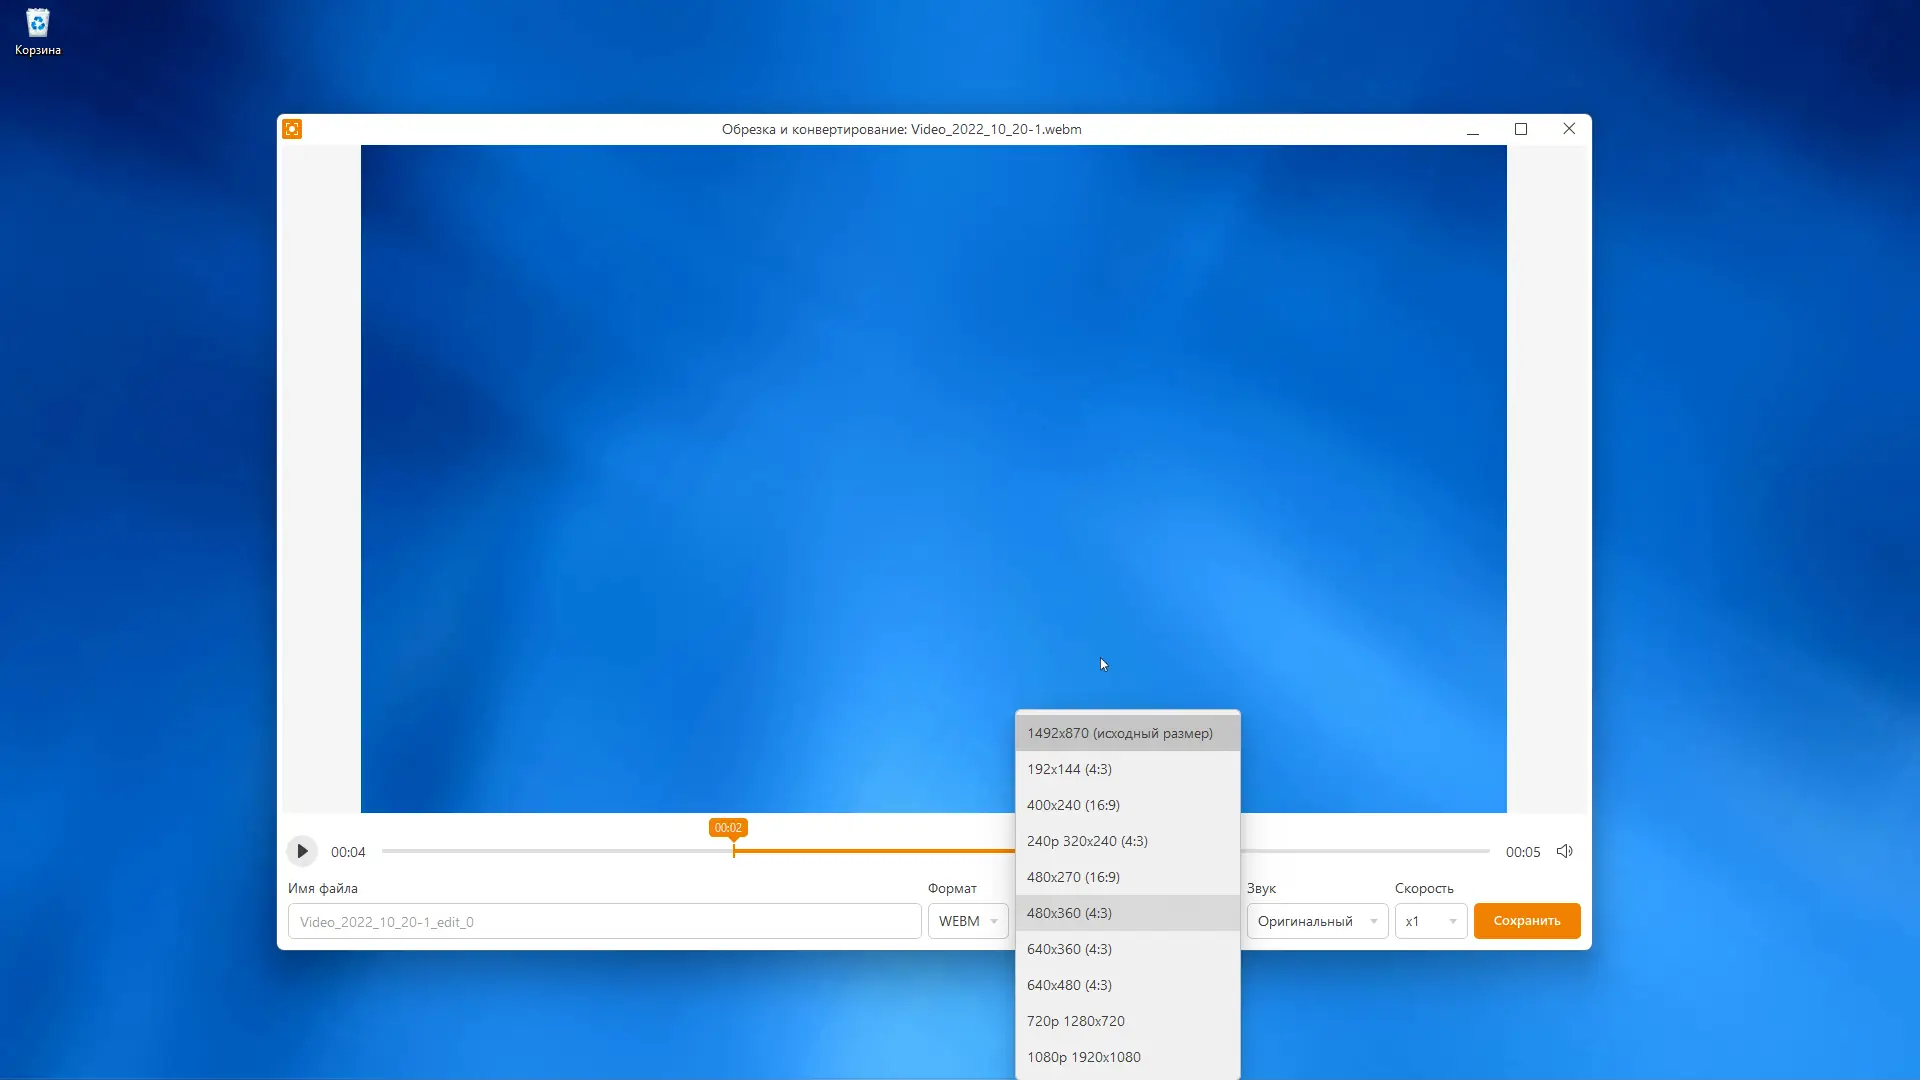This screenshot has height=1080, width=1920.
Task: Open the WEBM format dropdown
Action: 967,921
